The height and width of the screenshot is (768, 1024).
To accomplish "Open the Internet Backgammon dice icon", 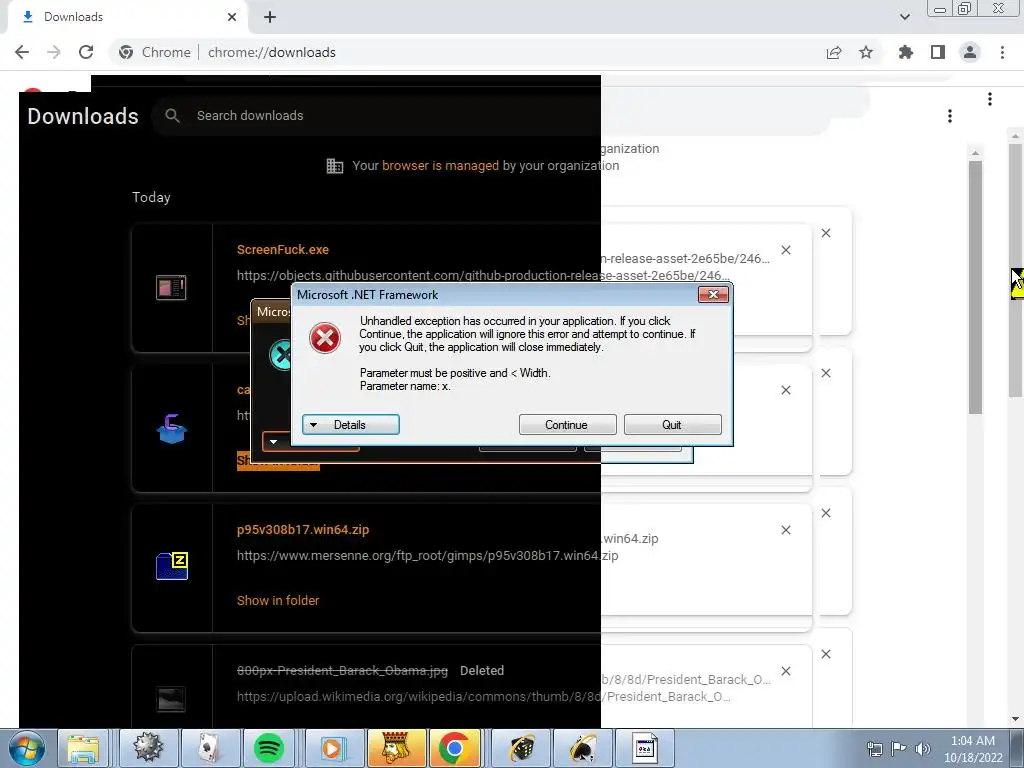I will click(521, 748).
